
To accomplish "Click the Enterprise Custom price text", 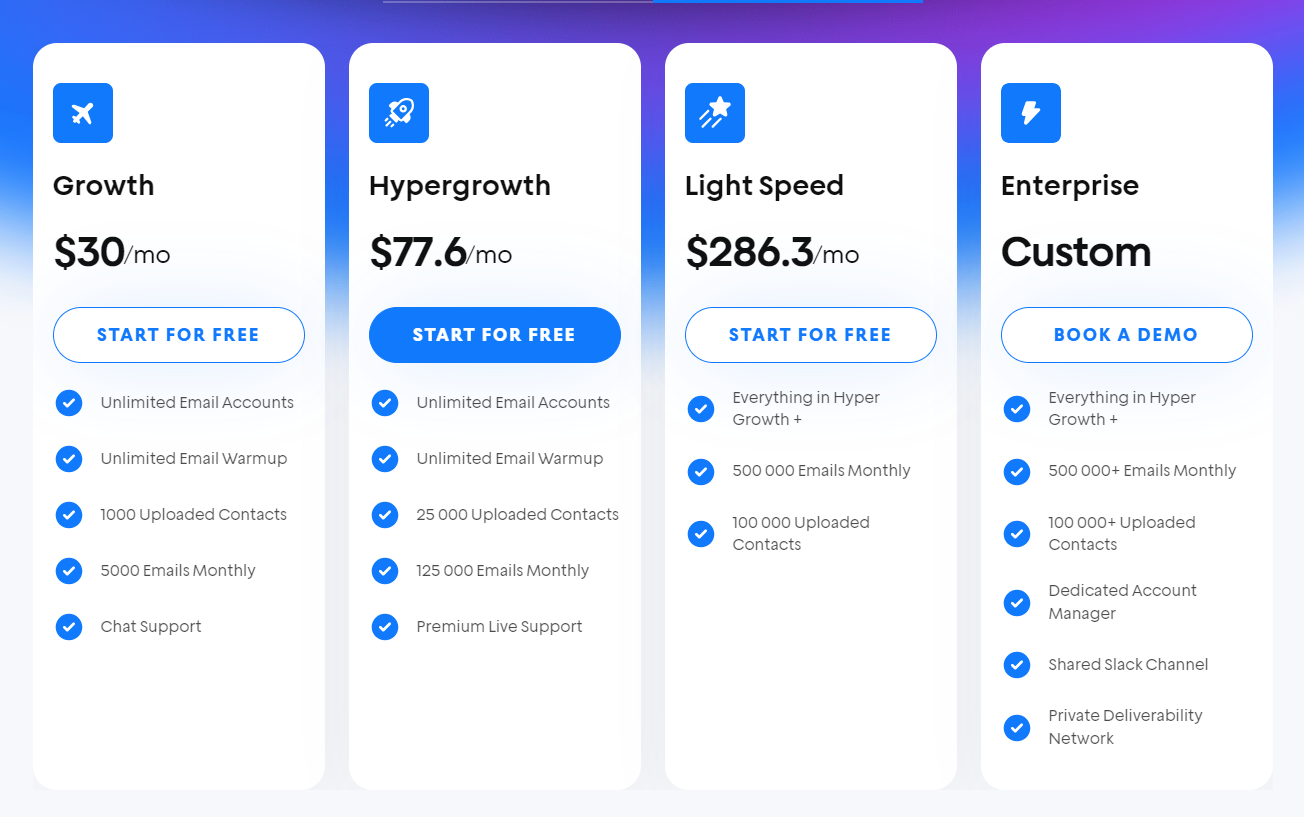I will 1076,253.
